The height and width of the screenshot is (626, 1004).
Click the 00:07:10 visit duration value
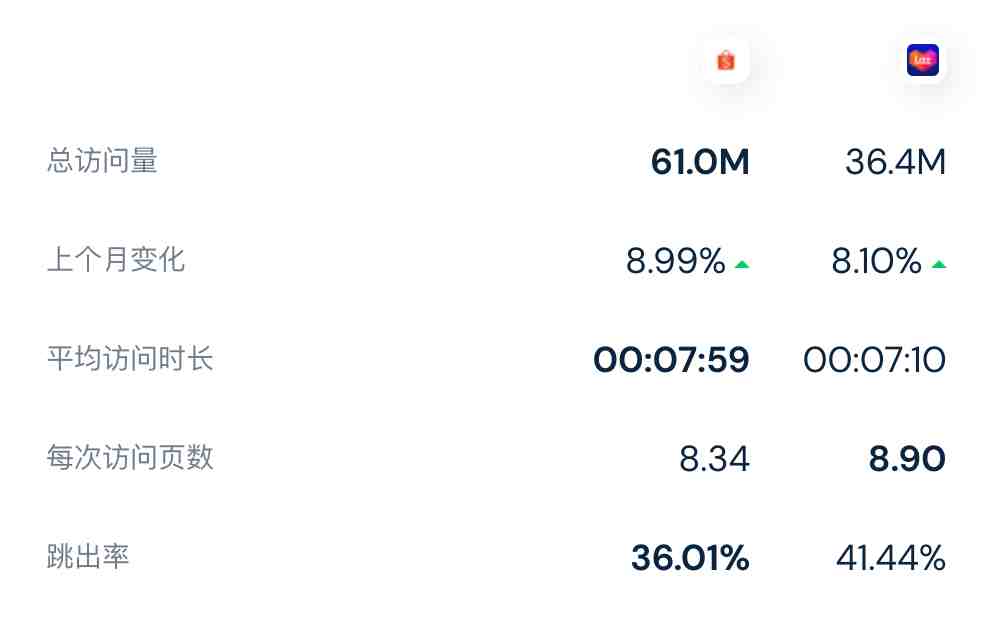coord(874,360)
